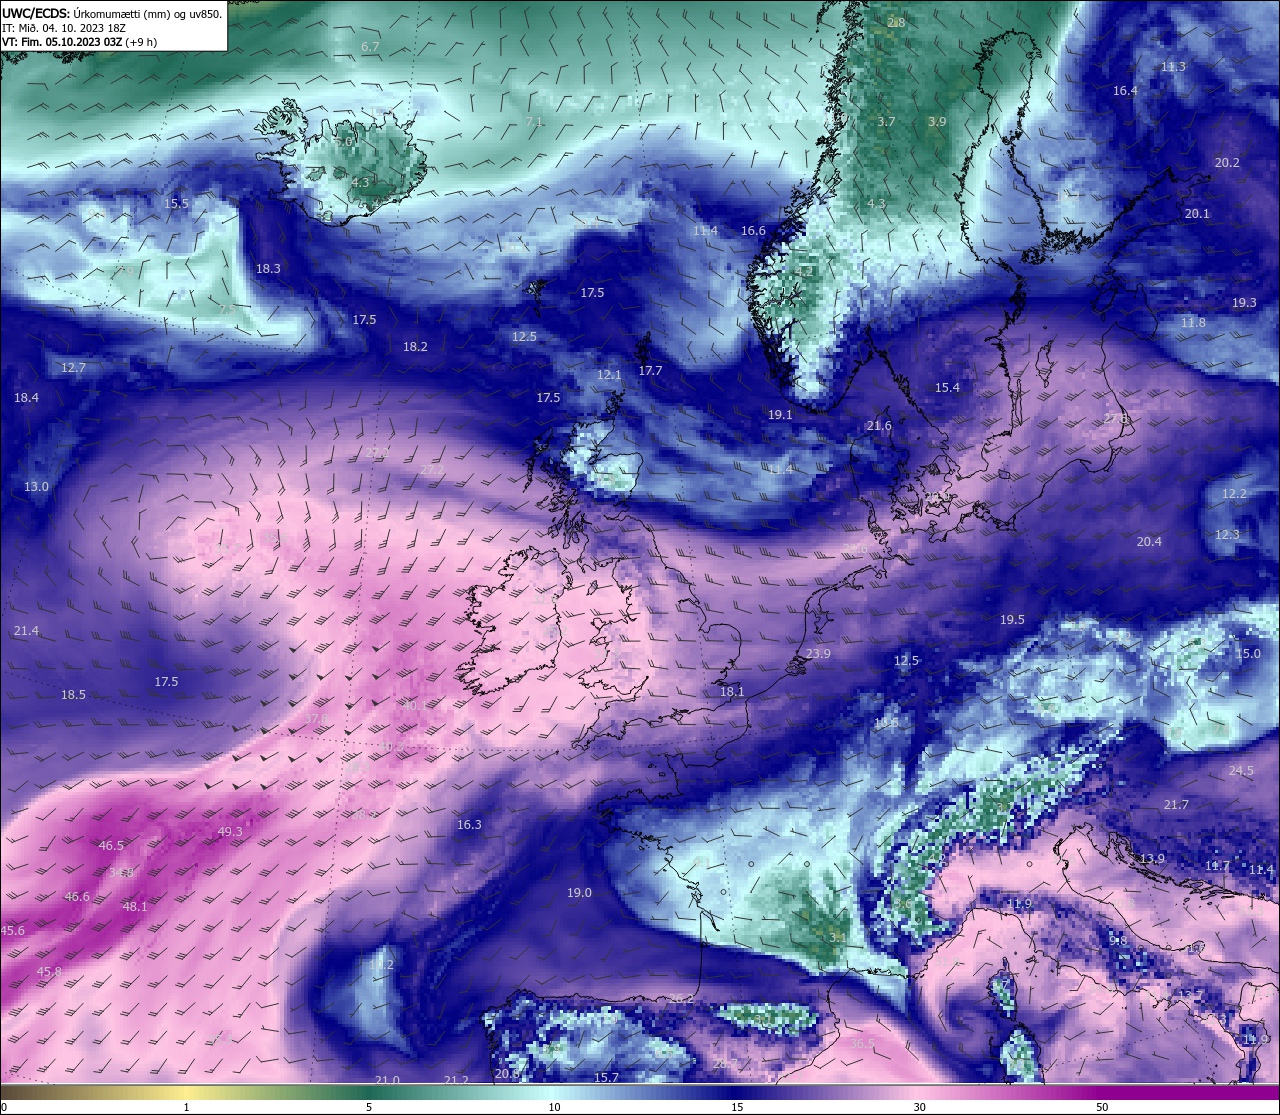Click the map value 11.8
The height and width of the screenshot is (1115, 1280).
(x=1193, y=323)
